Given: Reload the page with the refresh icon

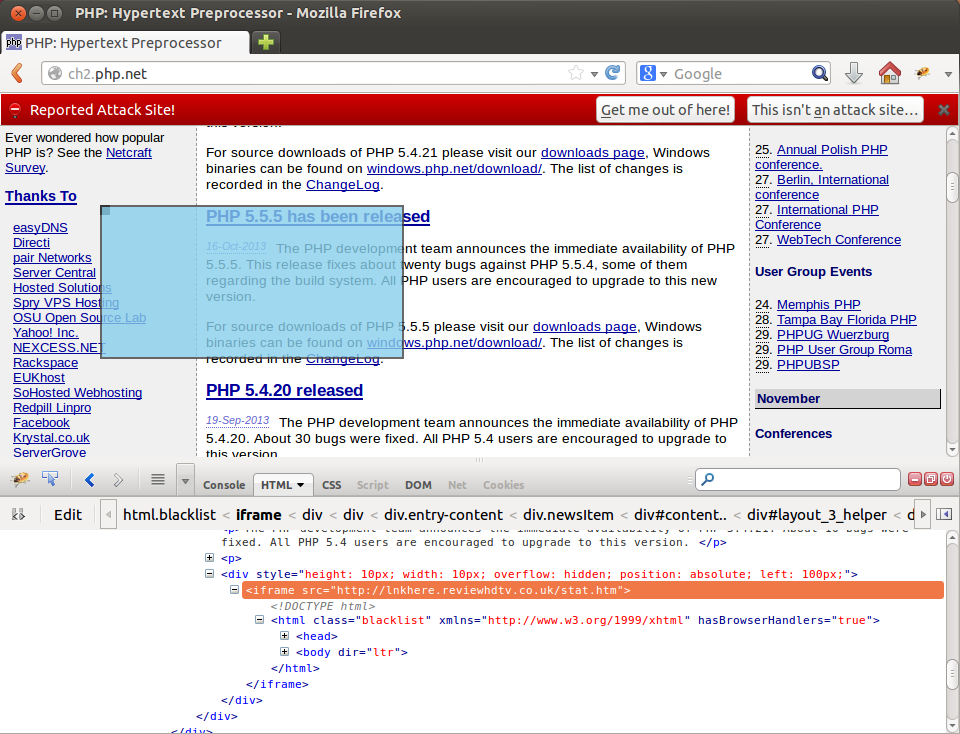Looking at the screenshot, I should click(612, 73).
